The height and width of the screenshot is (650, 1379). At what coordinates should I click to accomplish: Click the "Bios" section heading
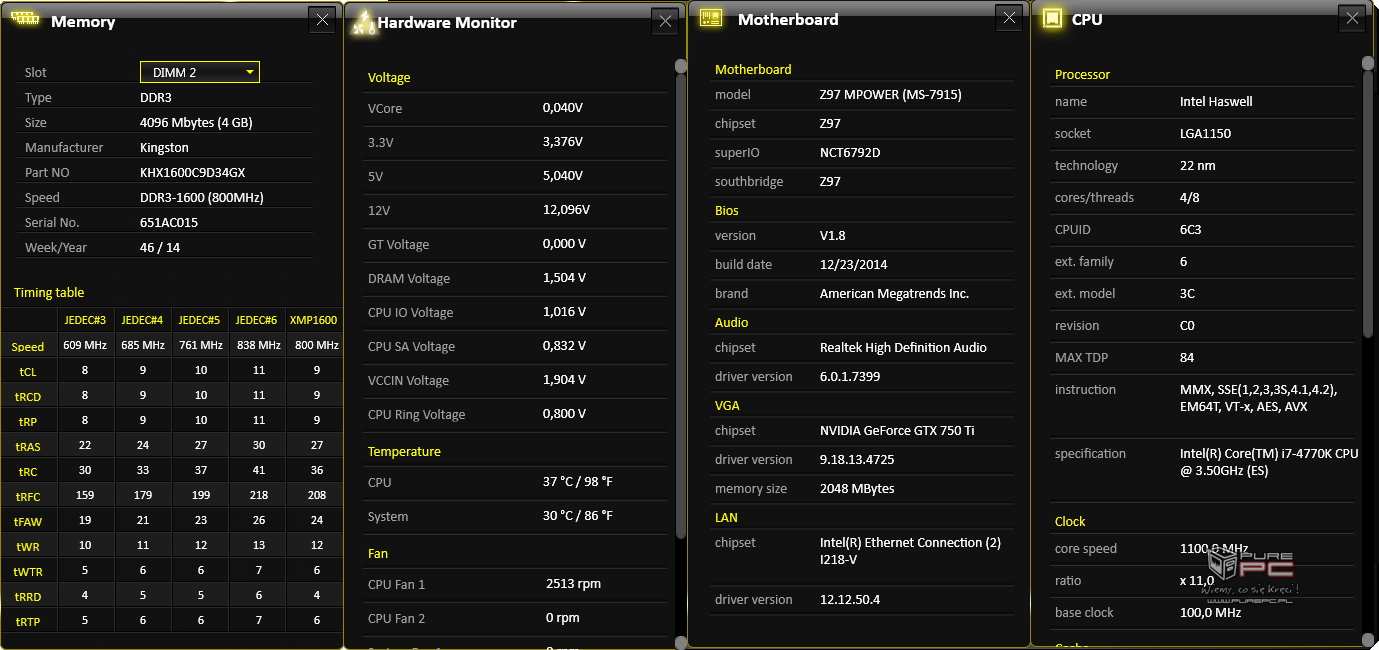[727, 210]
